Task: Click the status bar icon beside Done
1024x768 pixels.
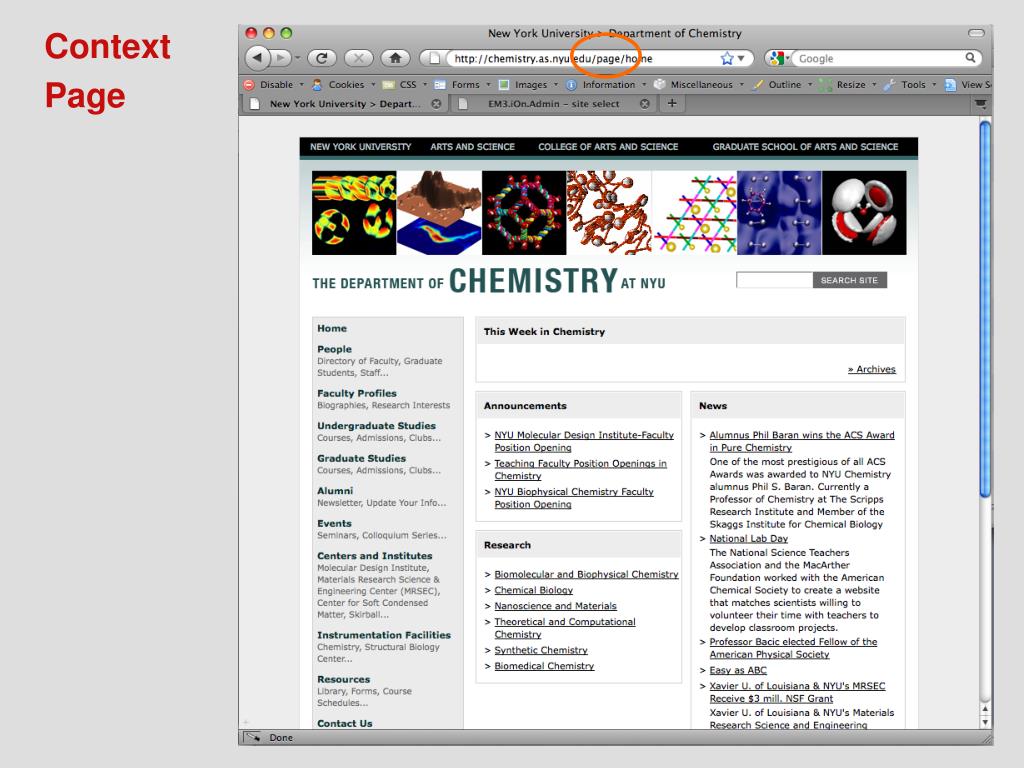Action: [252, 737]
